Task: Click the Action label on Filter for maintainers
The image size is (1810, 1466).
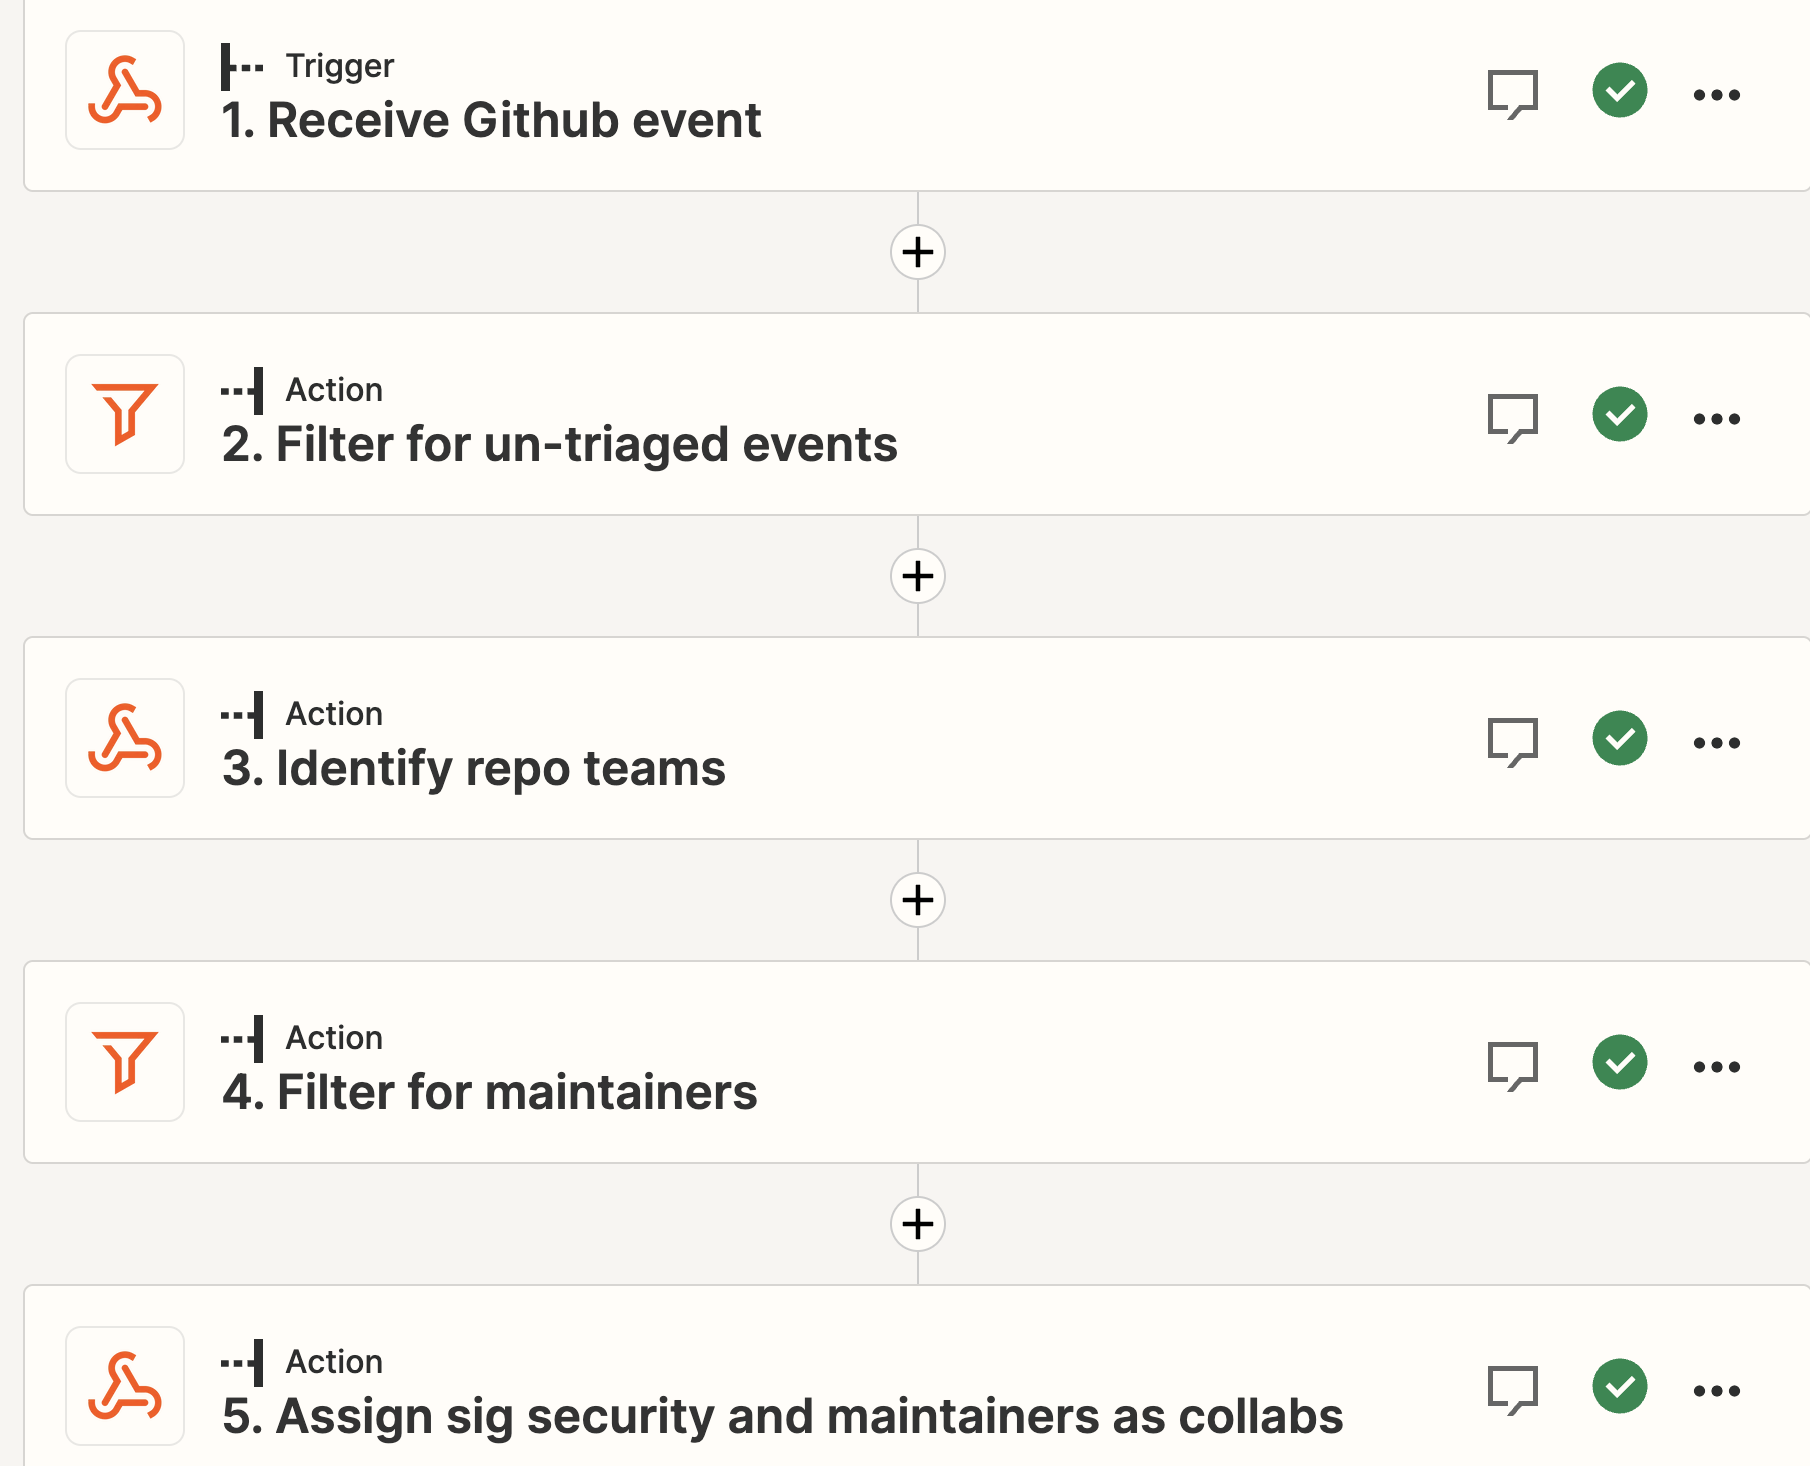Action: tap(334, 1038)
